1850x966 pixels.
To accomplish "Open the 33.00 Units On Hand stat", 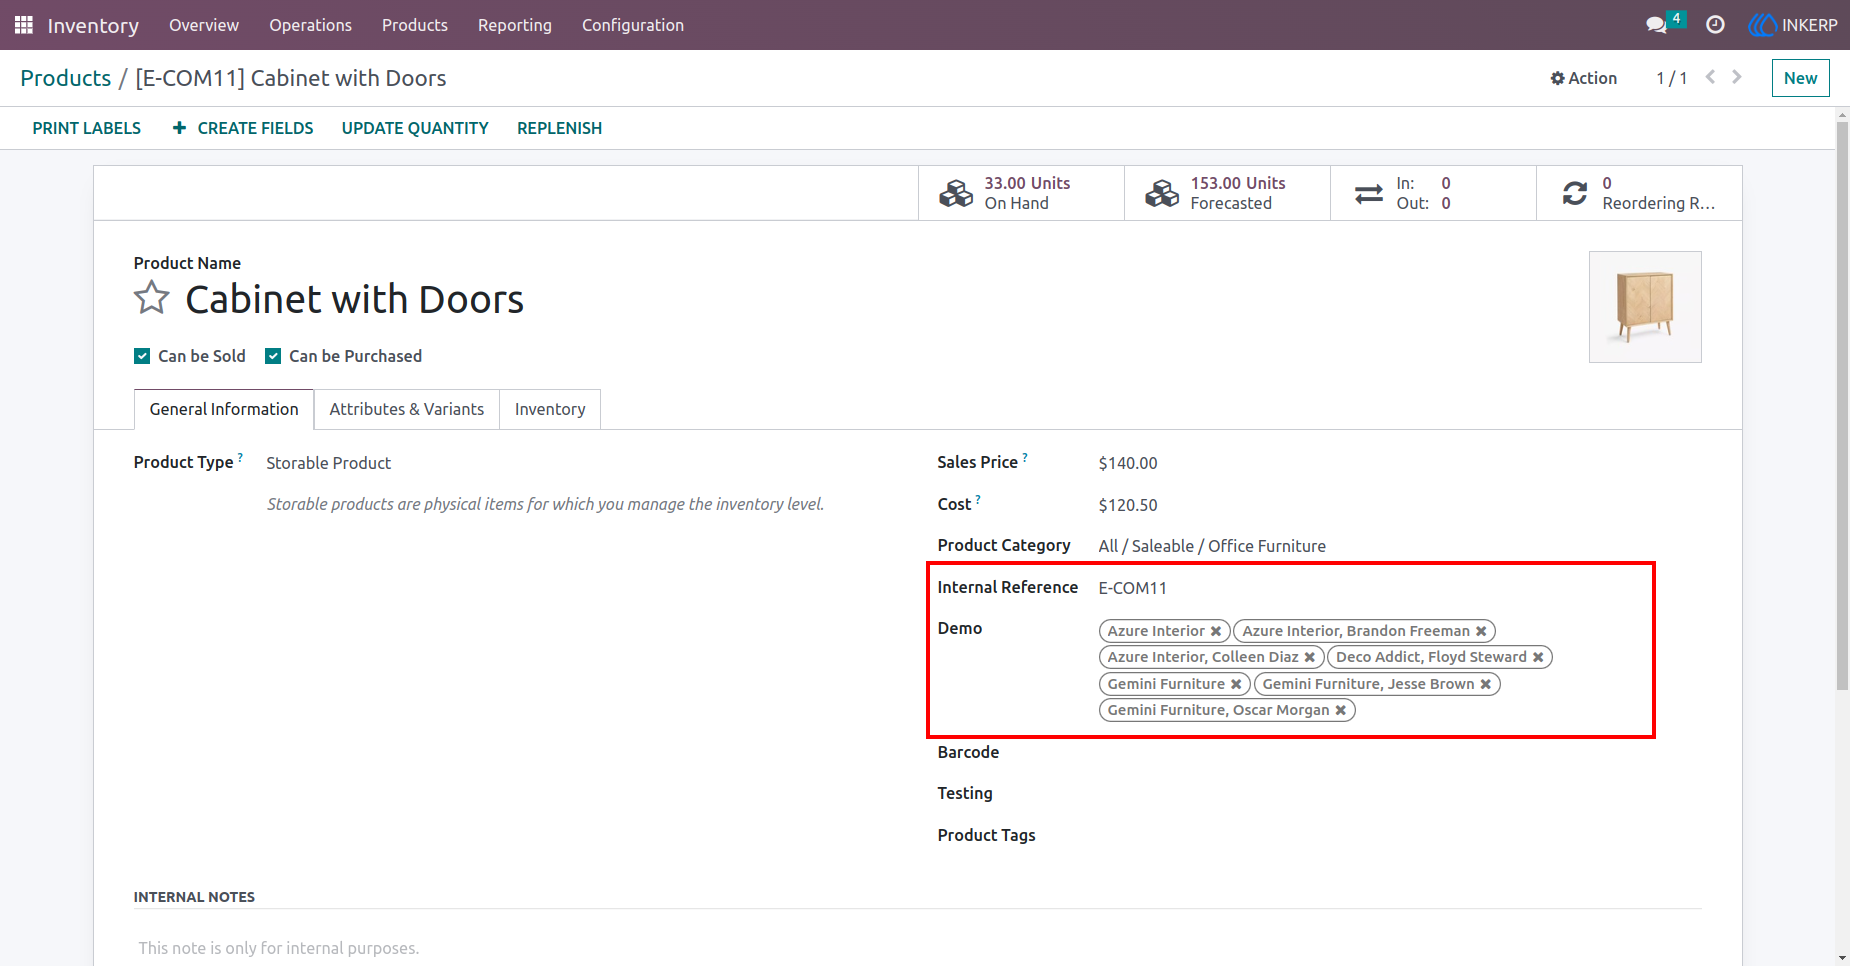I will click(1021, 193).
